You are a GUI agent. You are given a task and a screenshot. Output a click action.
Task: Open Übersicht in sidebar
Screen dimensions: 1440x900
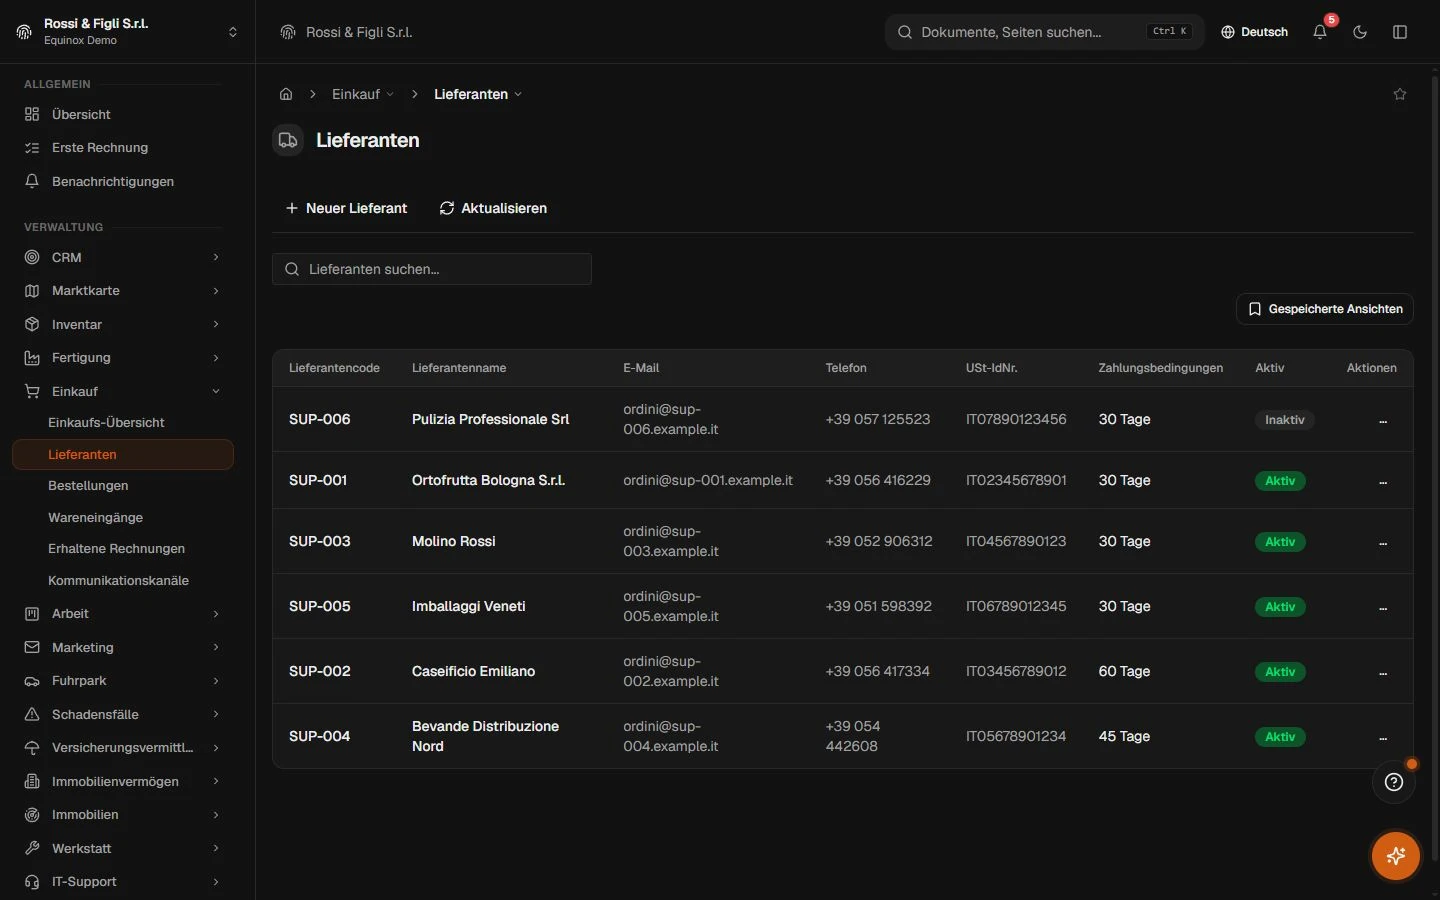(x=122, y=114)
